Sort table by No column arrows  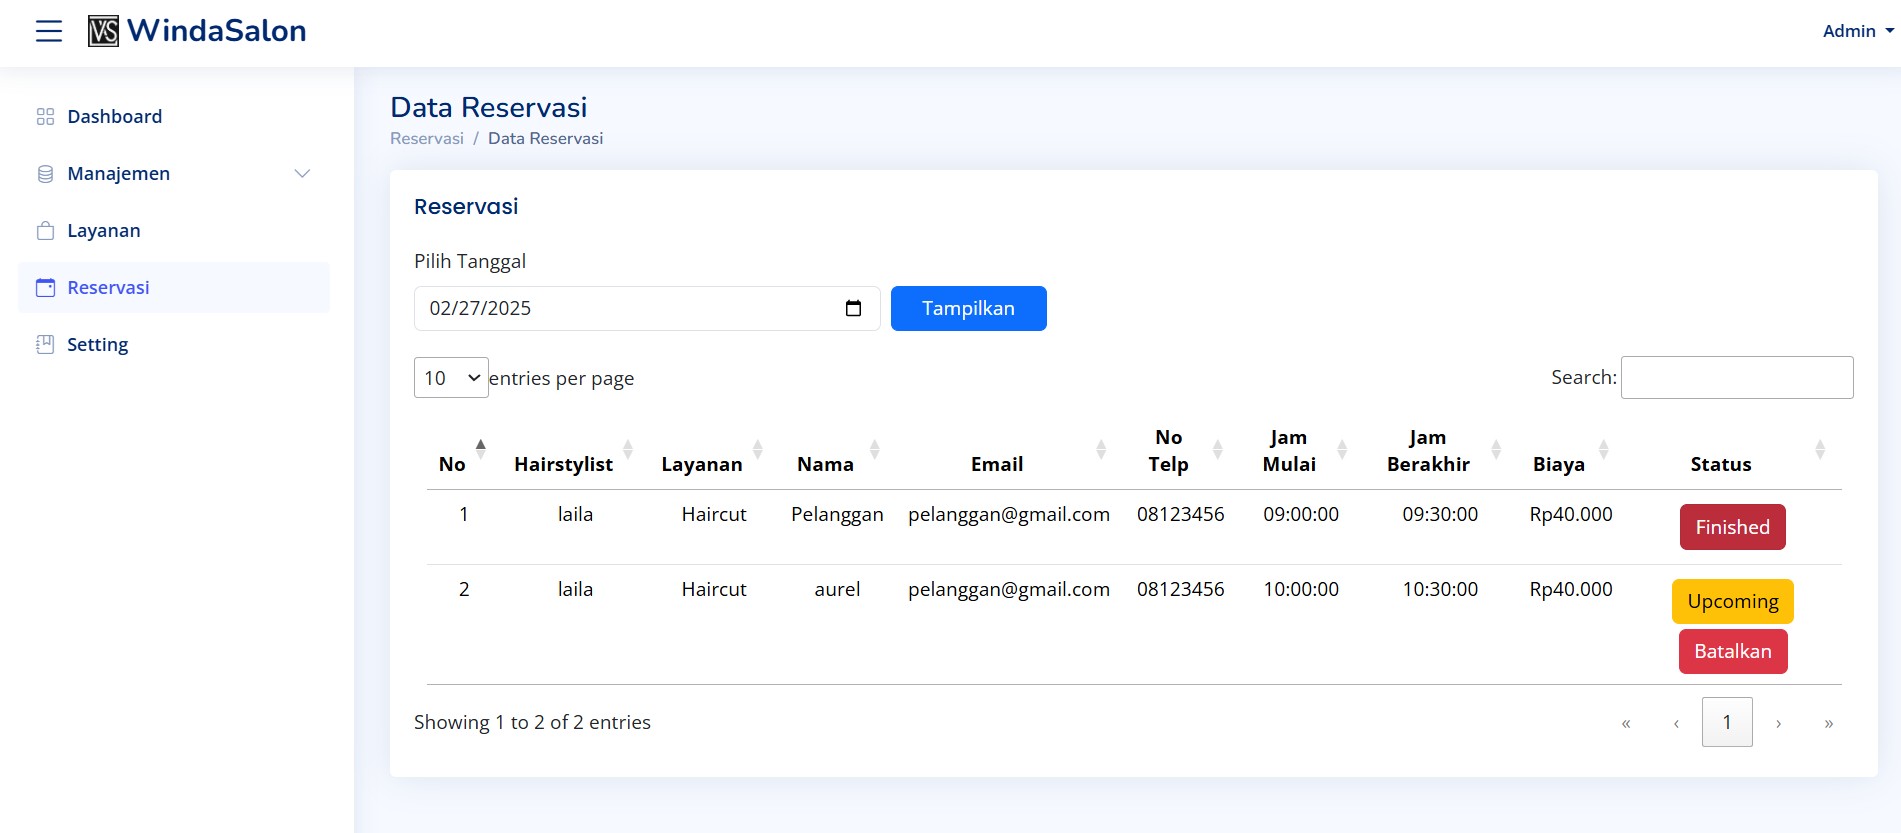(x=481, y=450)
